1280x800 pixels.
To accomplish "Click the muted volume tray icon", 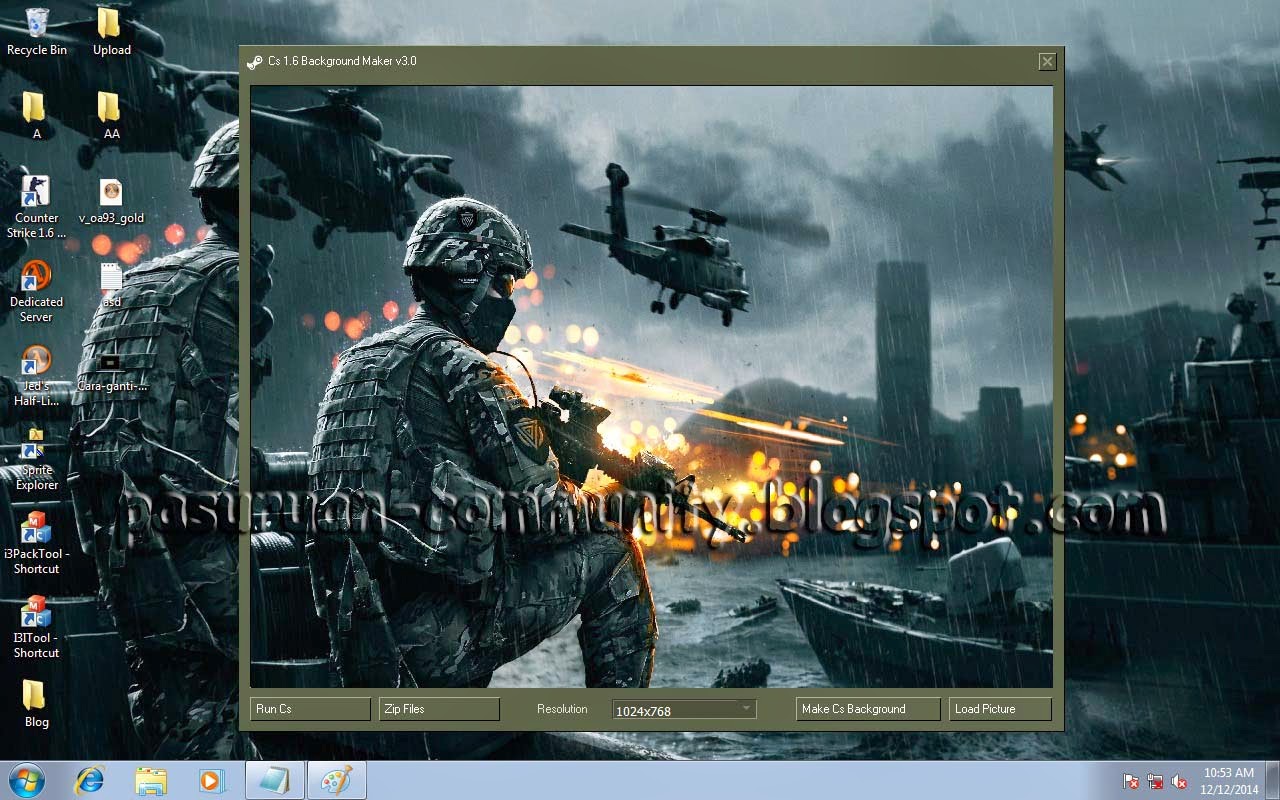I will 1179,781.
